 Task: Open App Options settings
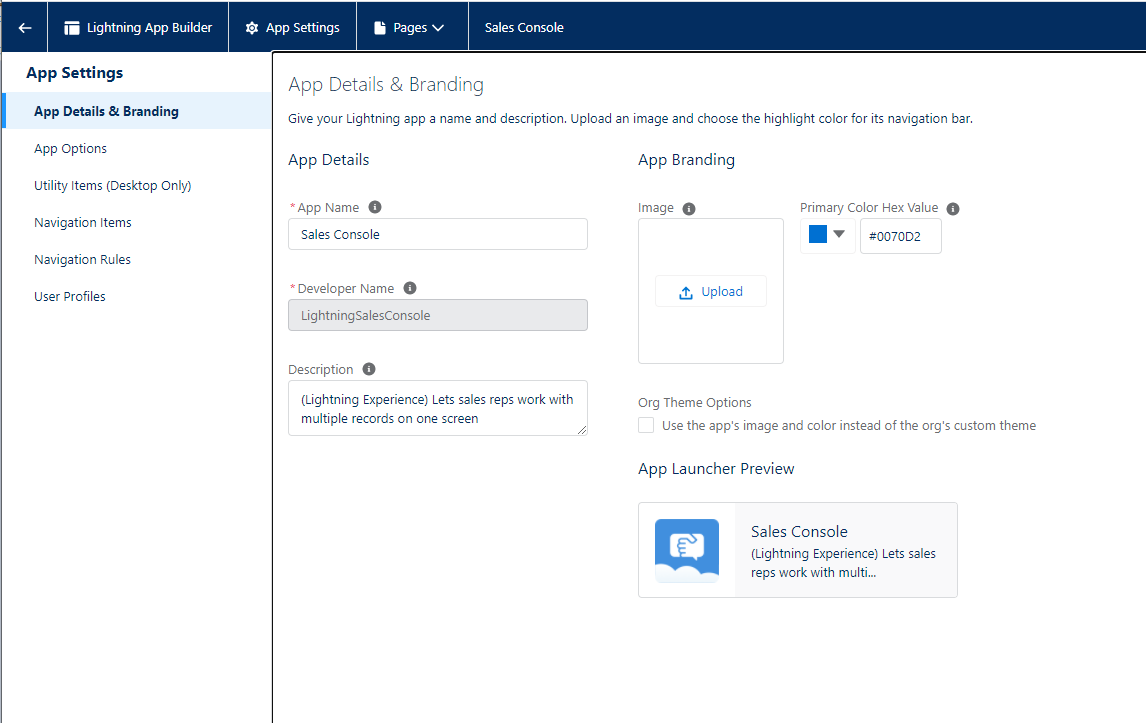(x=70, y=148)
